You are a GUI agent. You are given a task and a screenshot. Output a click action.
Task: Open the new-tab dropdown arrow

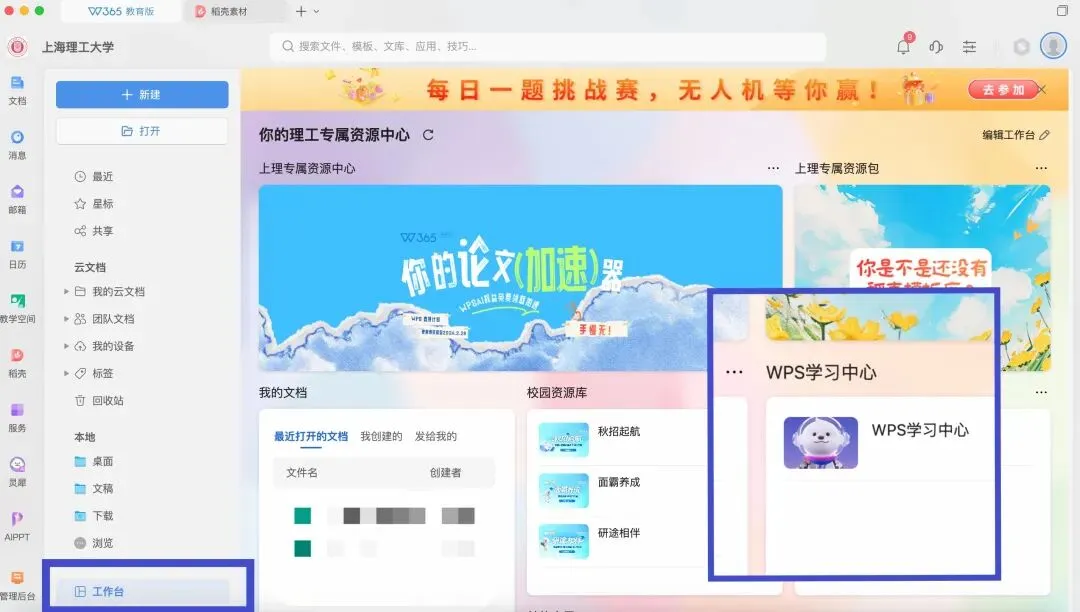316,11
